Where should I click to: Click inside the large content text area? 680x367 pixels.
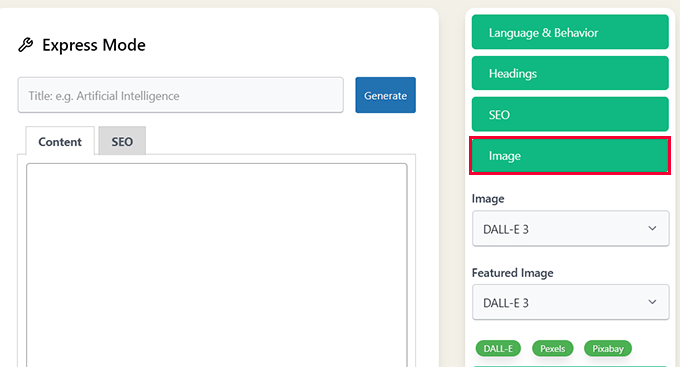(216, 265)
